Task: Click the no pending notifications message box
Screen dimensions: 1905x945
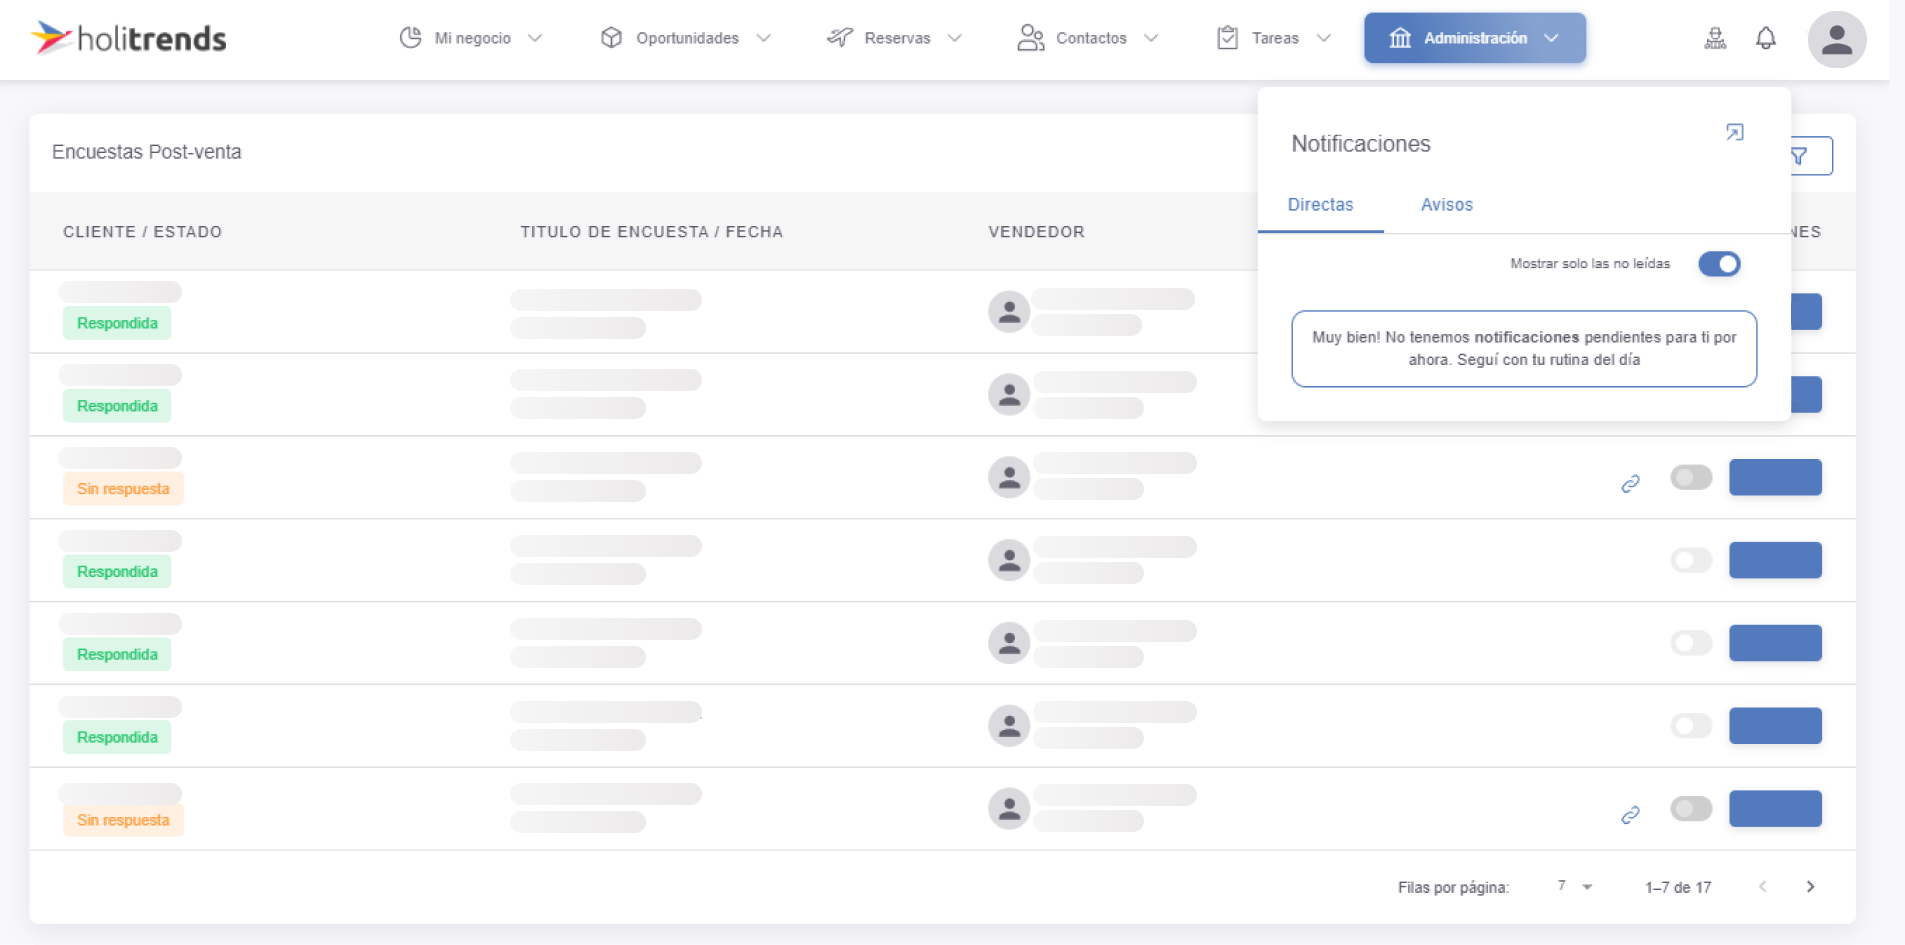Action: (1524, 349)
